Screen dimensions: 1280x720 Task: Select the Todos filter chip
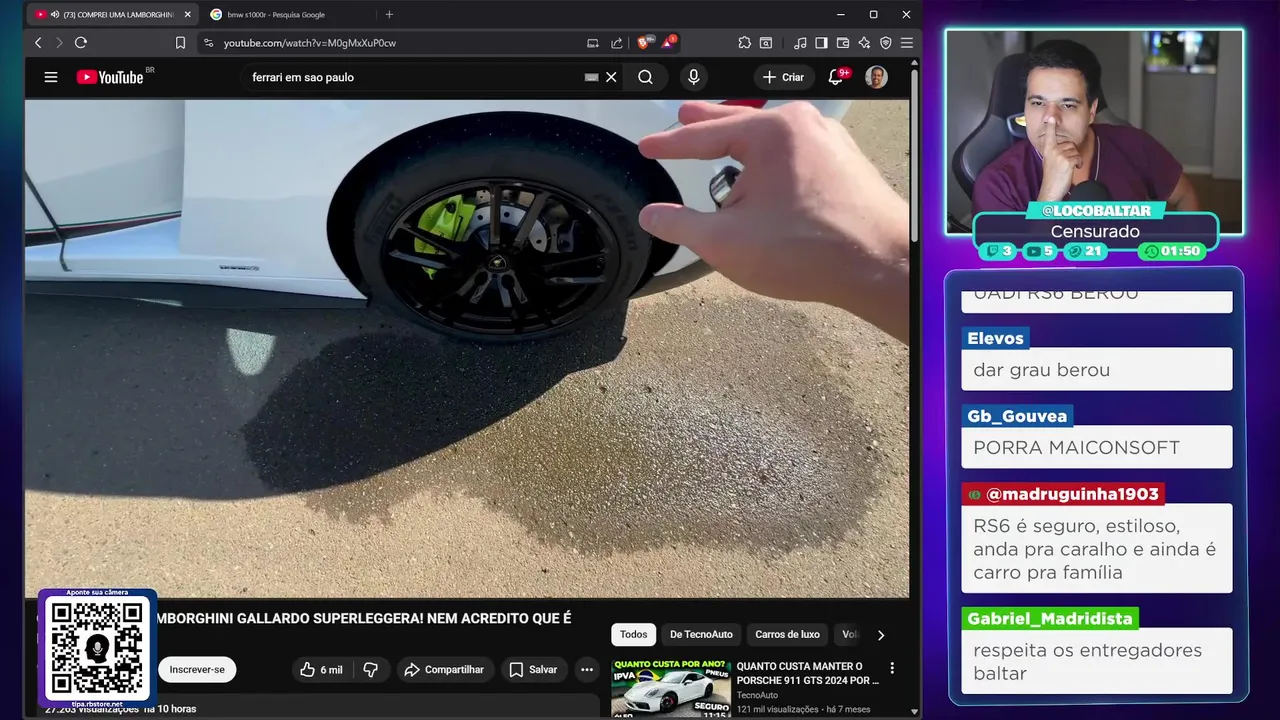point(633,634)
